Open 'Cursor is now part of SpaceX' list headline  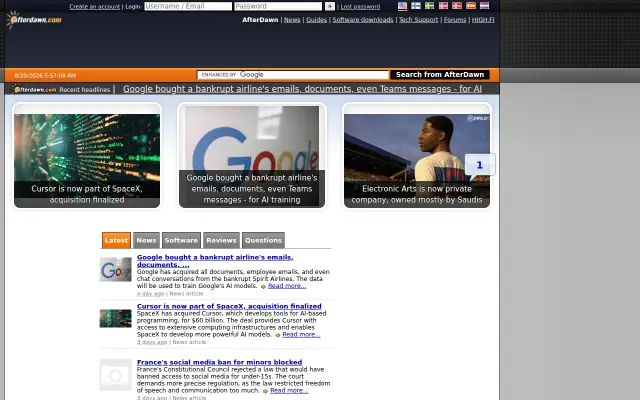229,306
